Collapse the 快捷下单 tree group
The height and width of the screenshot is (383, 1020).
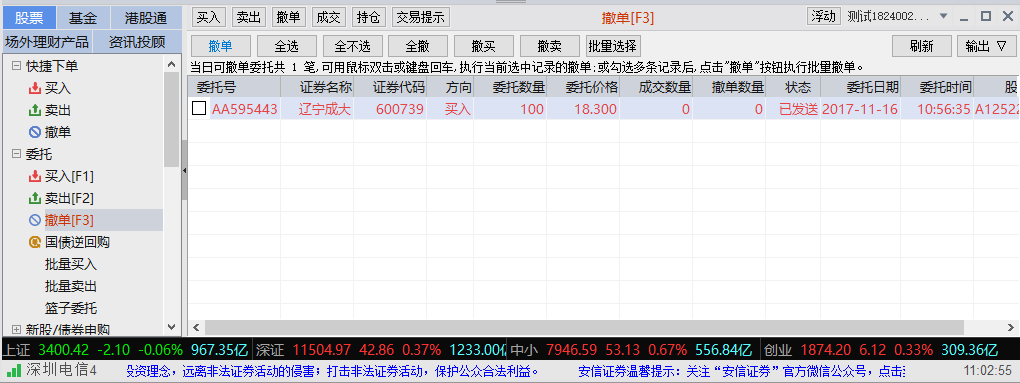click(x=16, y=66)
